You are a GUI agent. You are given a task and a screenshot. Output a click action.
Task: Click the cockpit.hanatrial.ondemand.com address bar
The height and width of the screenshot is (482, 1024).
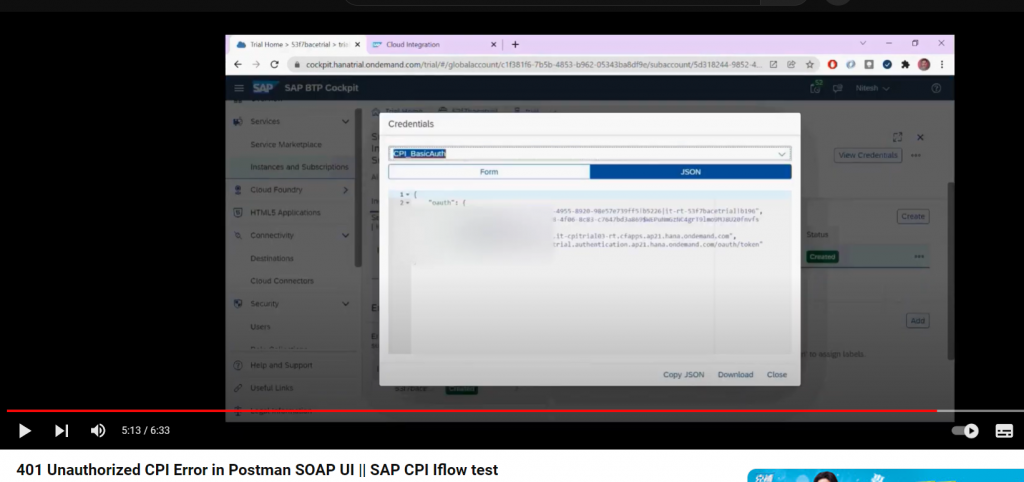click(533, 65)
